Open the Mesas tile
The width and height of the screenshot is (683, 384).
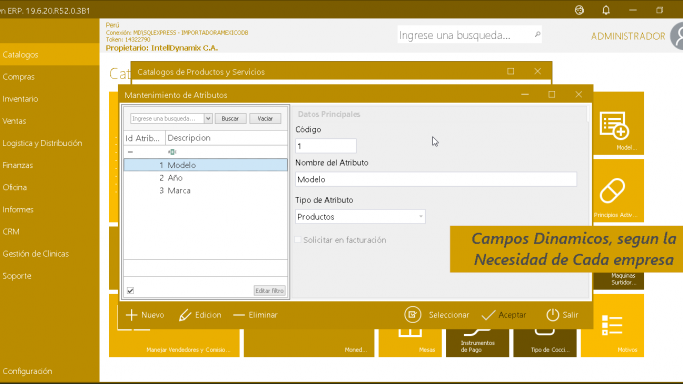coord(410,343)
